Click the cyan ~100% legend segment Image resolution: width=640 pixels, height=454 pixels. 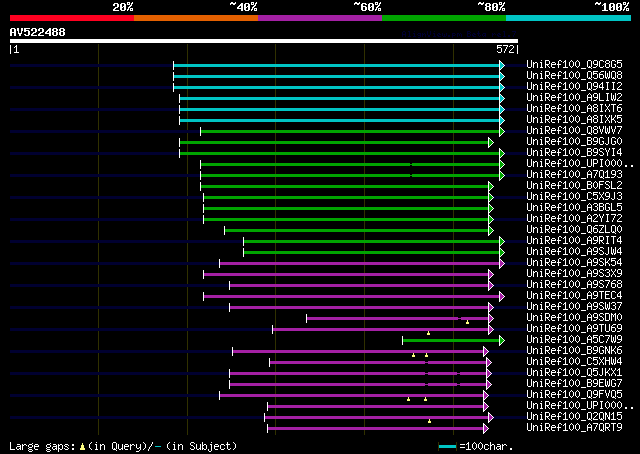[x=568, y=18]
